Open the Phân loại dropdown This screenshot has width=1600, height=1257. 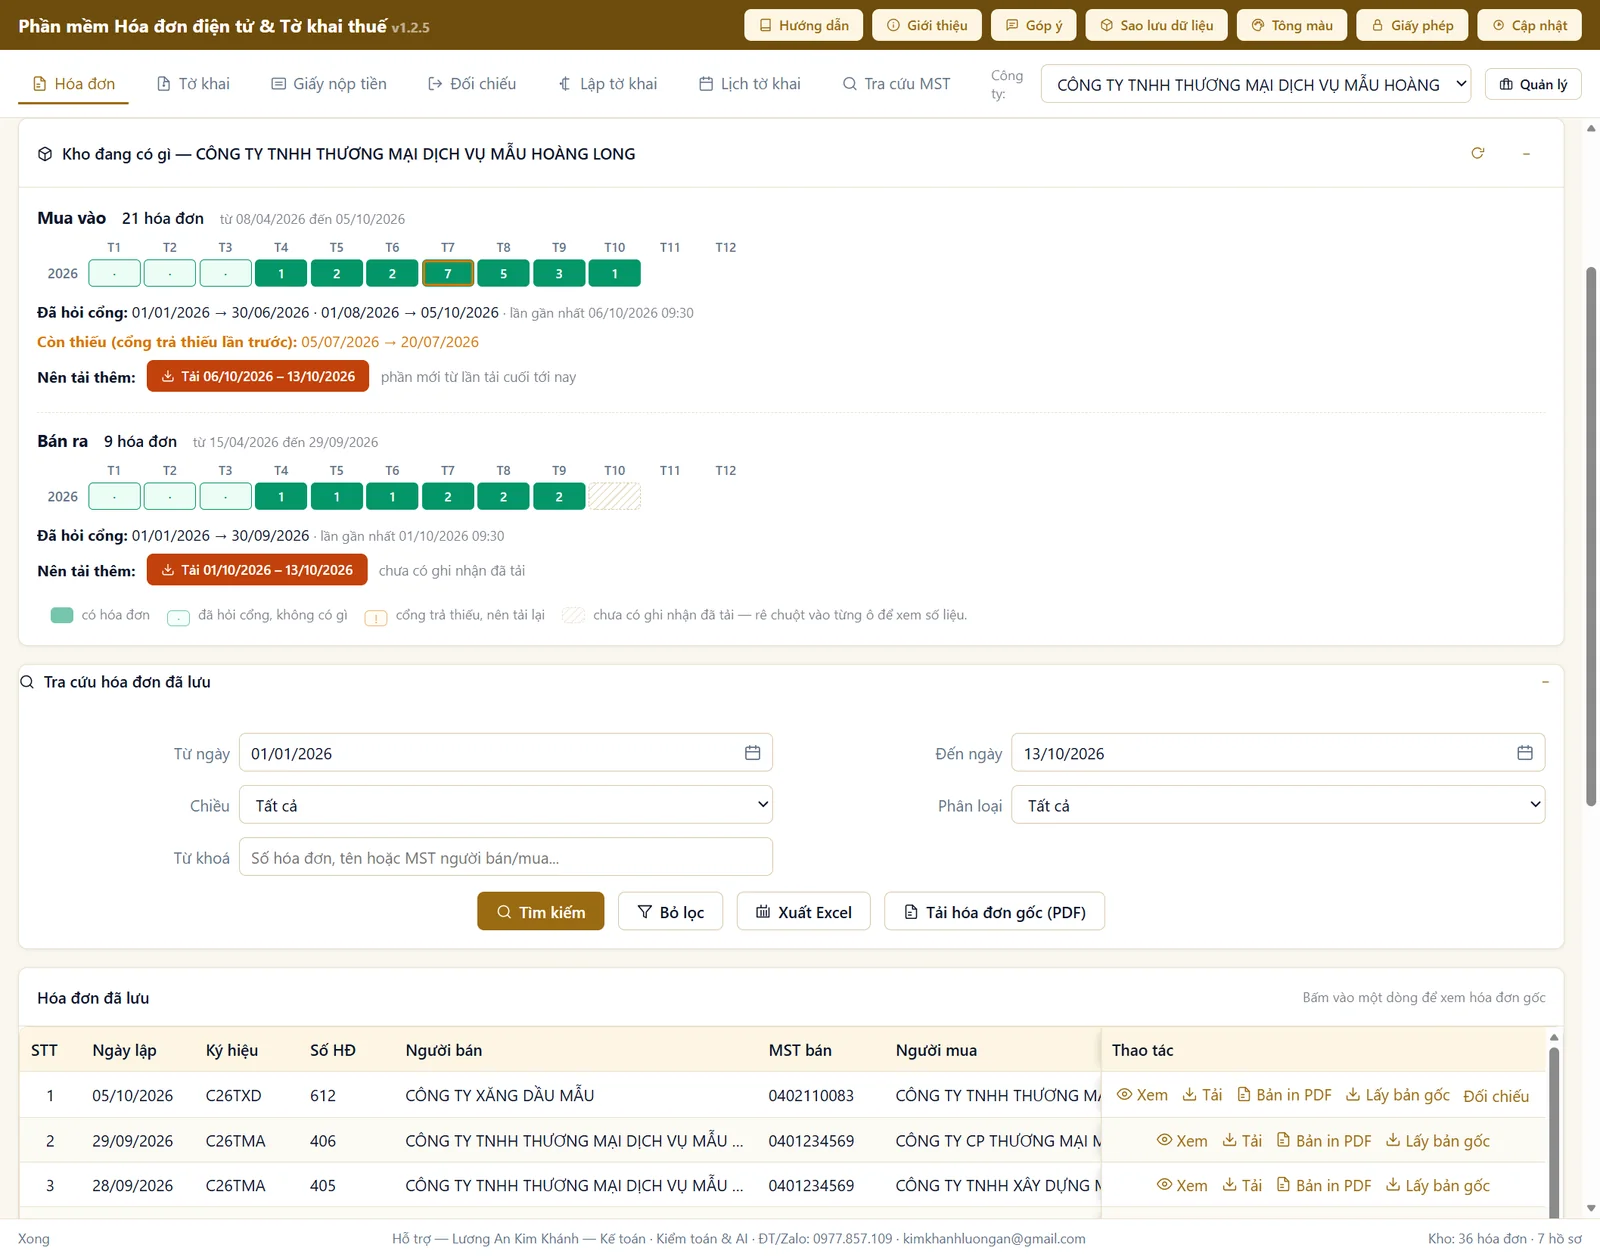tap(1278, 805)
